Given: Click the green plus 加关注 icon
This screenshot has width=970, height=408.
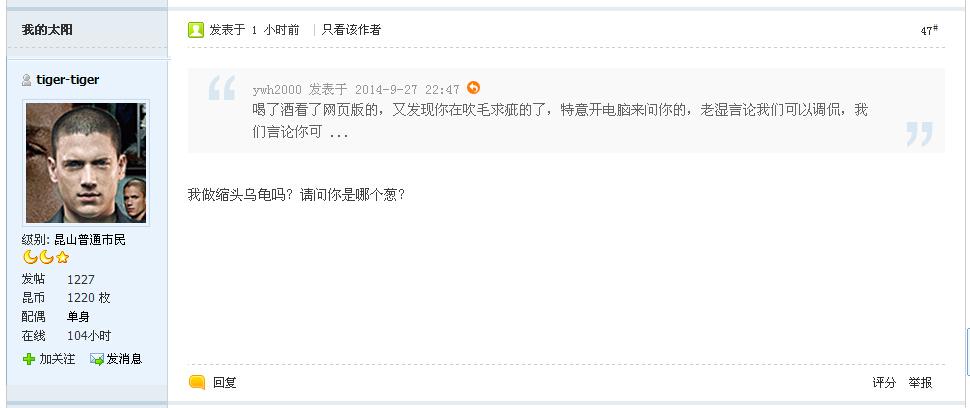Looking at the screenshot, I should [28, 359].
